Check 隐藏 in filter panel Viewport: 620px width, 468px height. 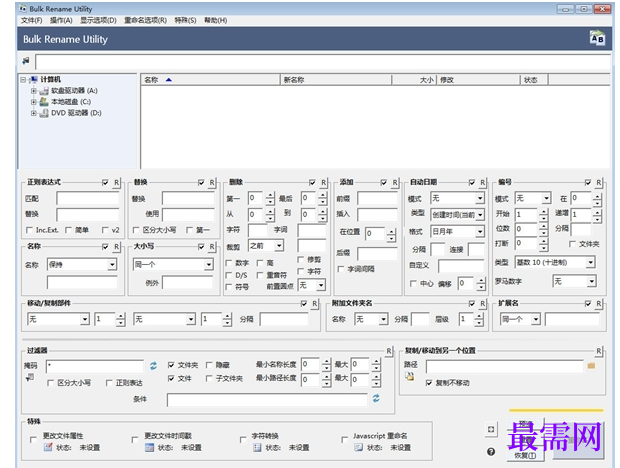209,365
